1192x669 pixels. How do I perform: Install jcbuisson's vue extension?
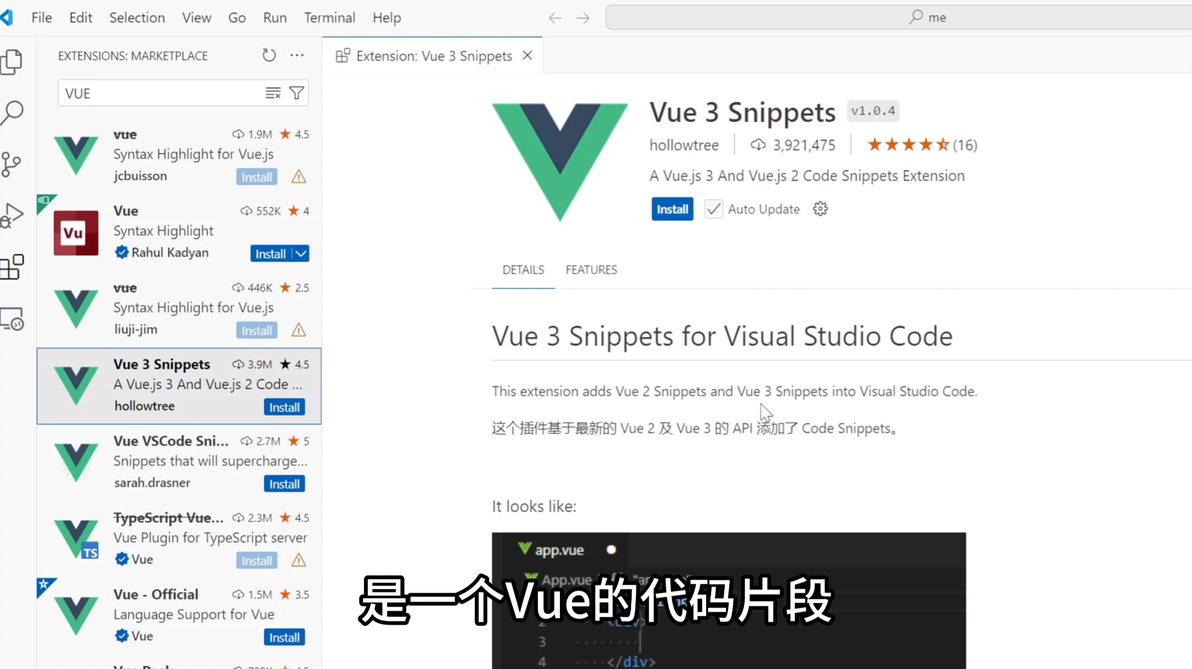(257, 177)
